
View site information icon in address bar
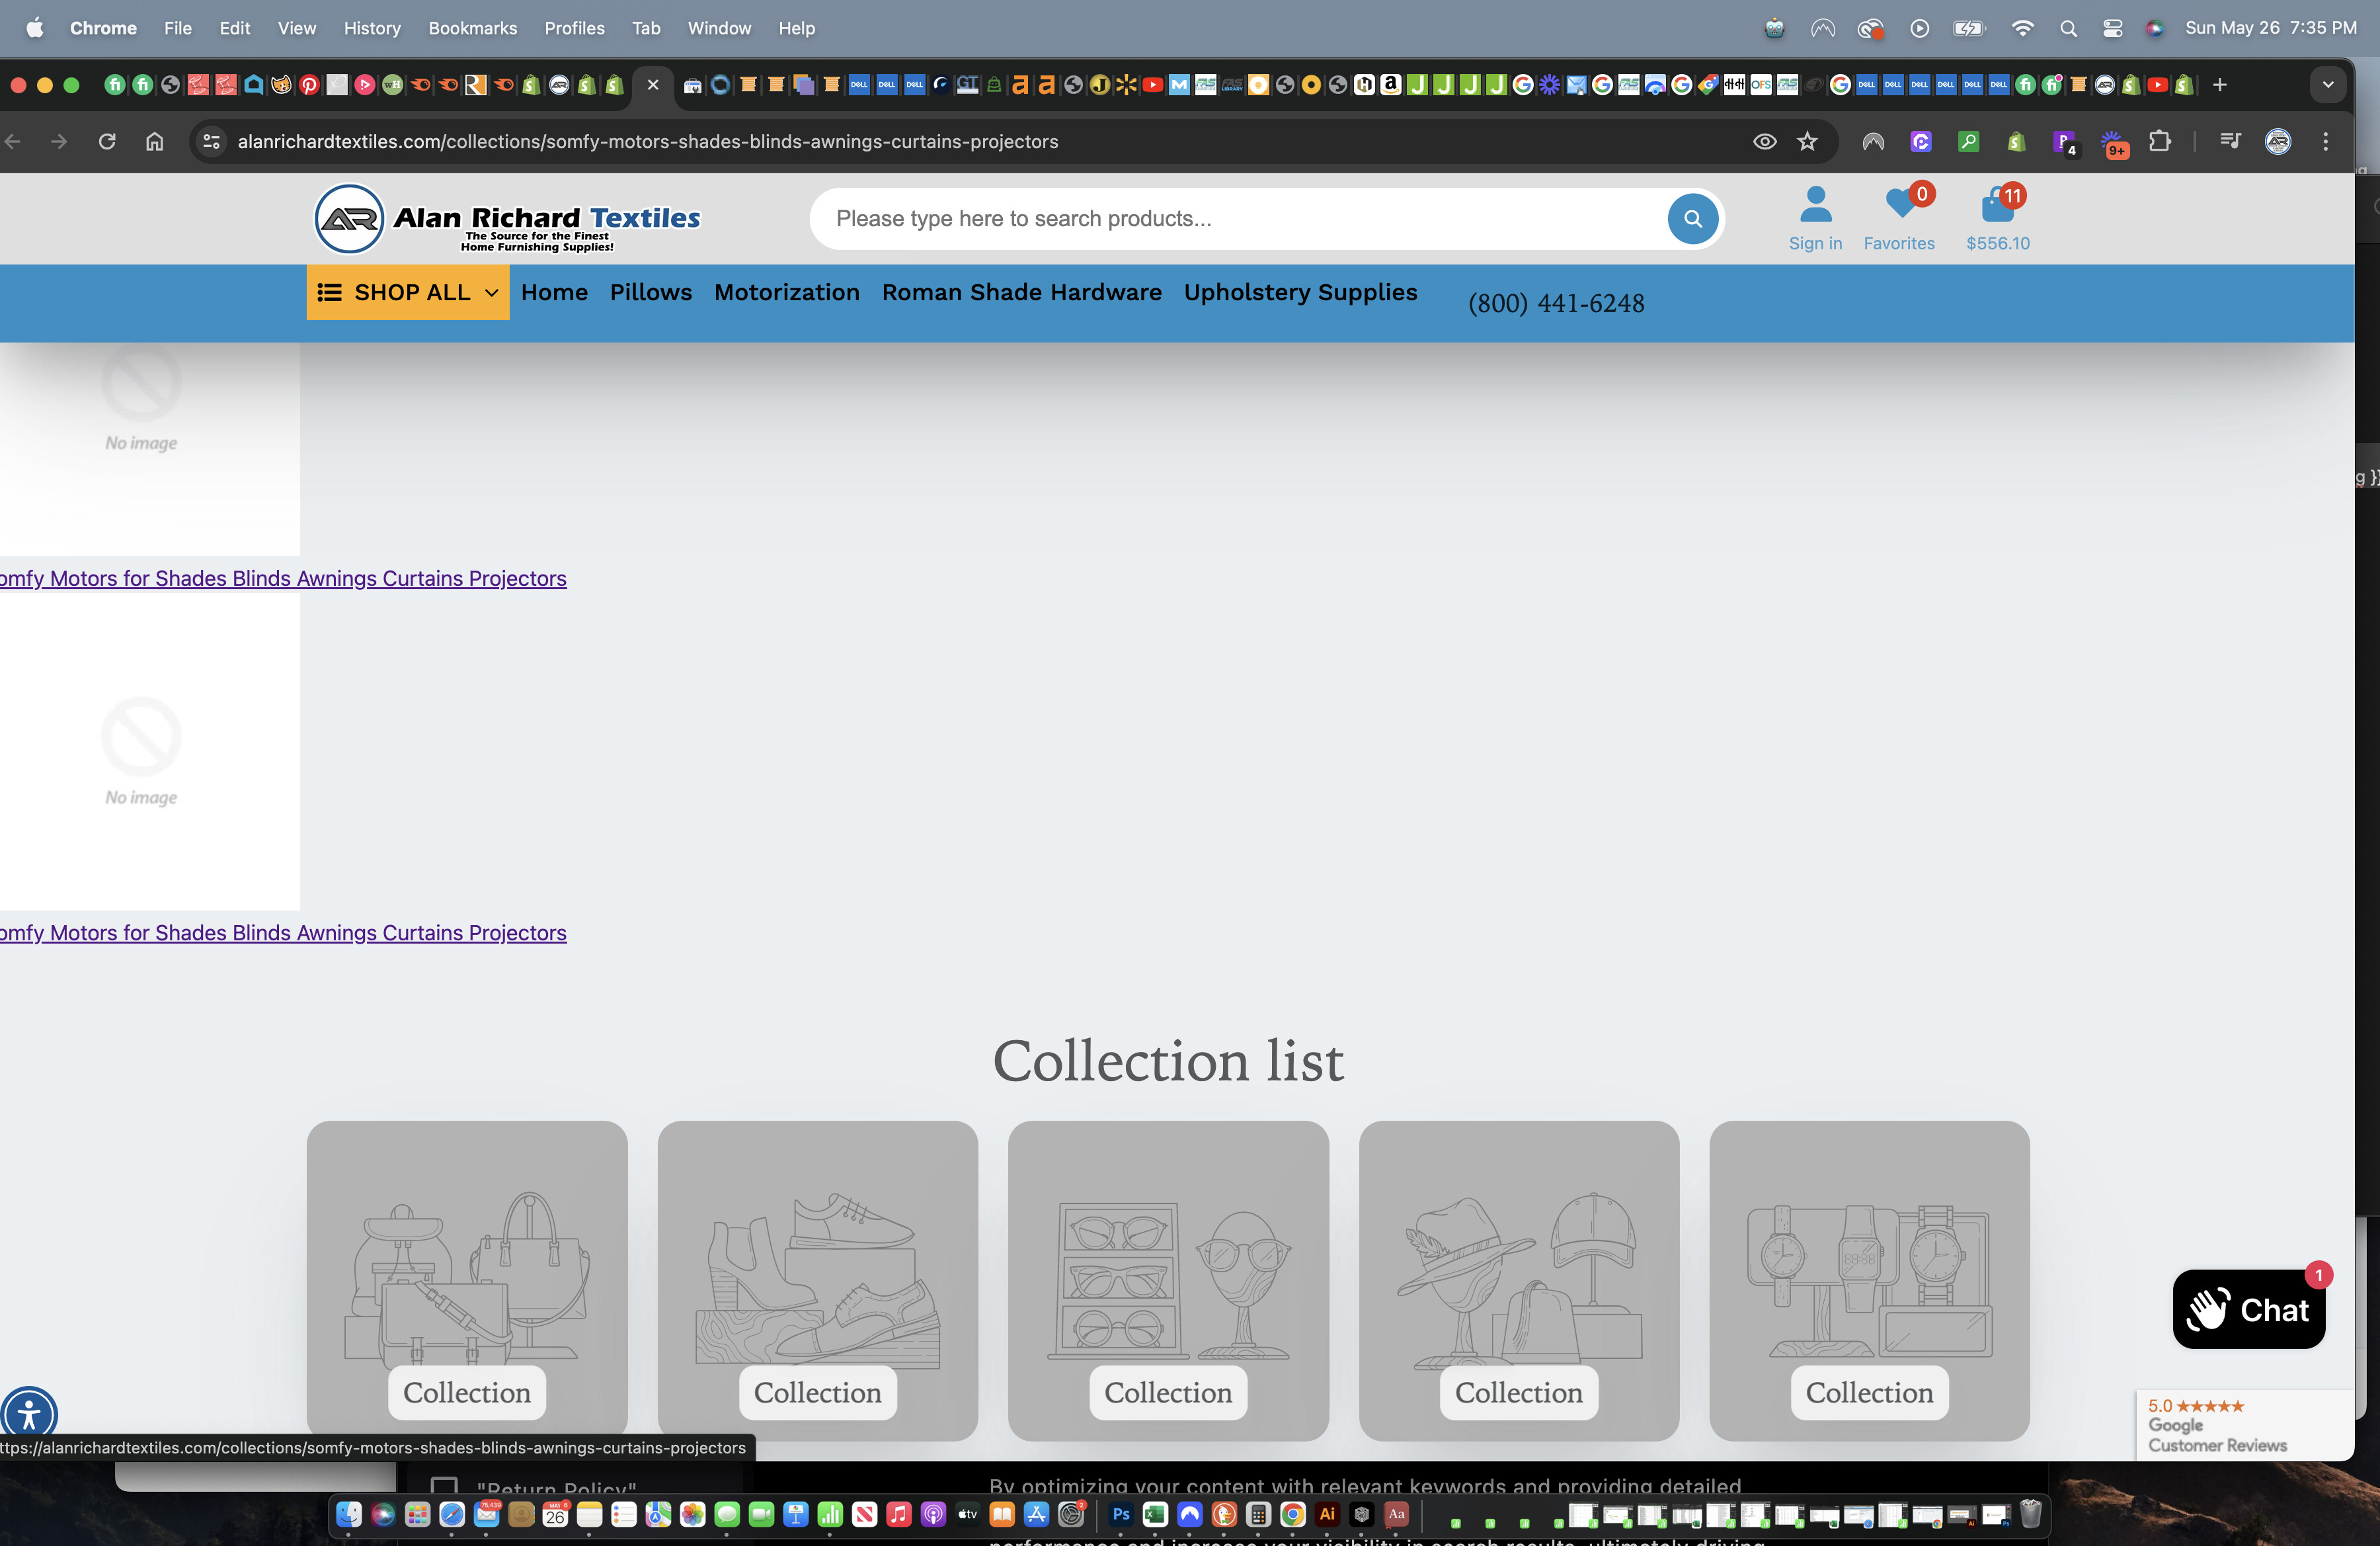click(211, 141)
